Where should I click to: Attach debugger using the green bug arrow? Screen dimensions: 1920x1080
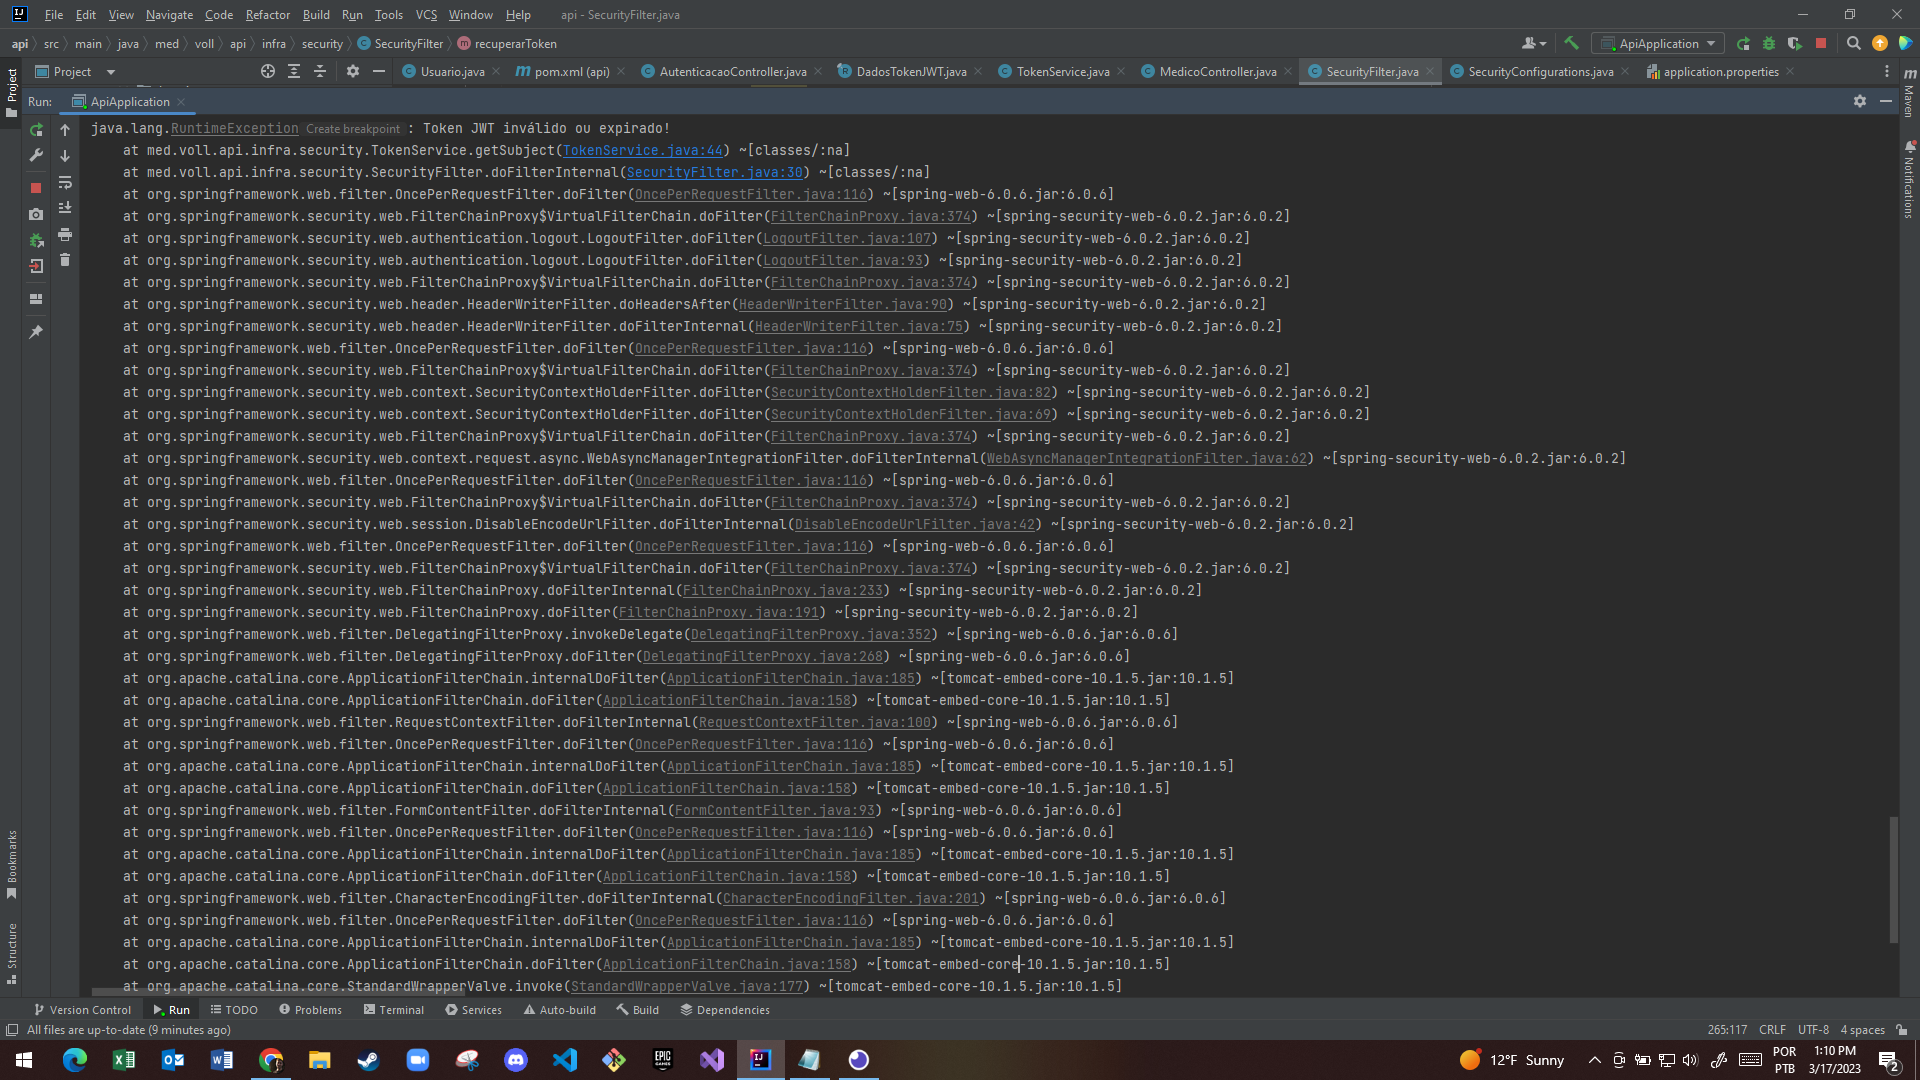[x=36, y=240]
